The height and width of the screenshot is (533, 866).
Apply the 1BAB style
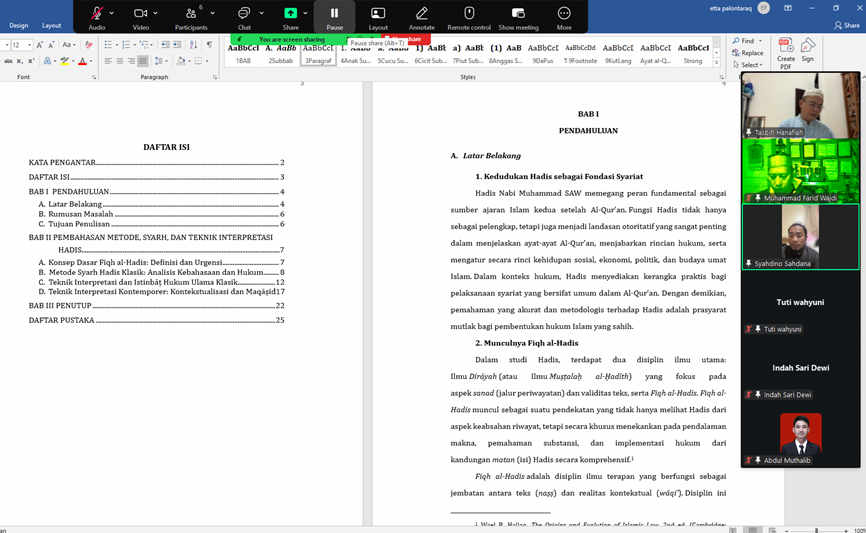(x=243, y=54)
